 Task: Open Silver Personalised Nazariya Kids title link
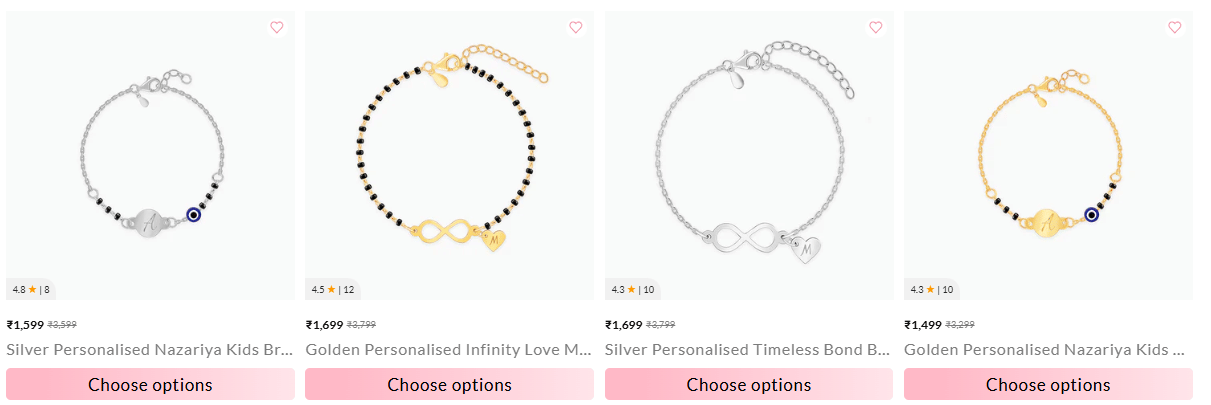tap(150, 350)
